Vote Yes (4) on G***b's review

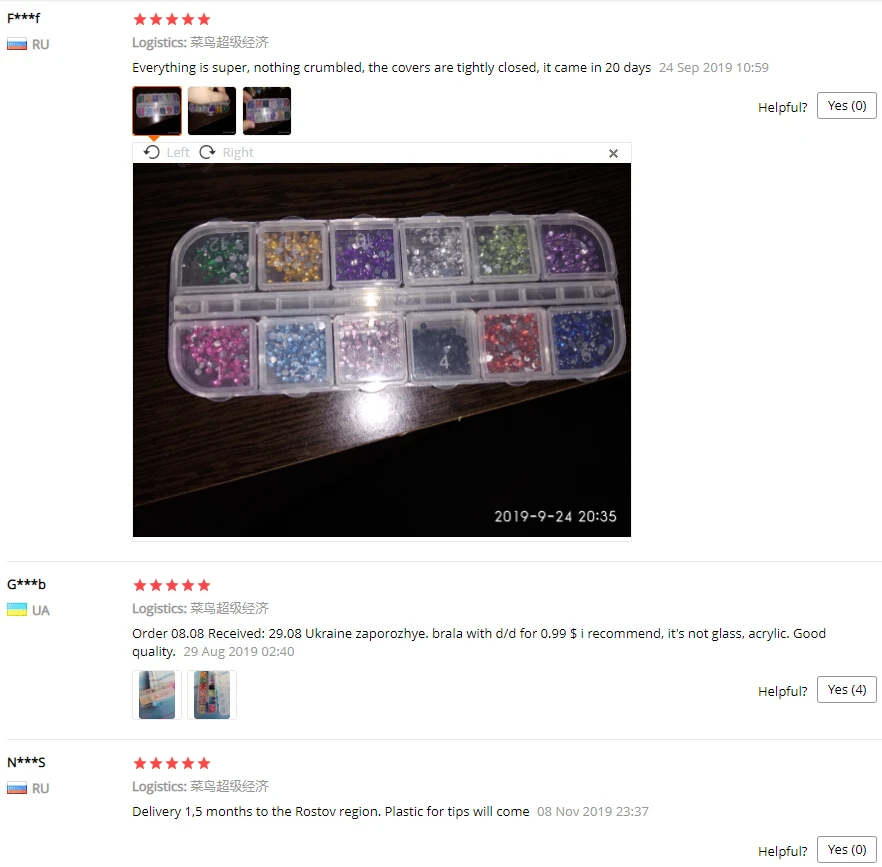tap(847, 689)
